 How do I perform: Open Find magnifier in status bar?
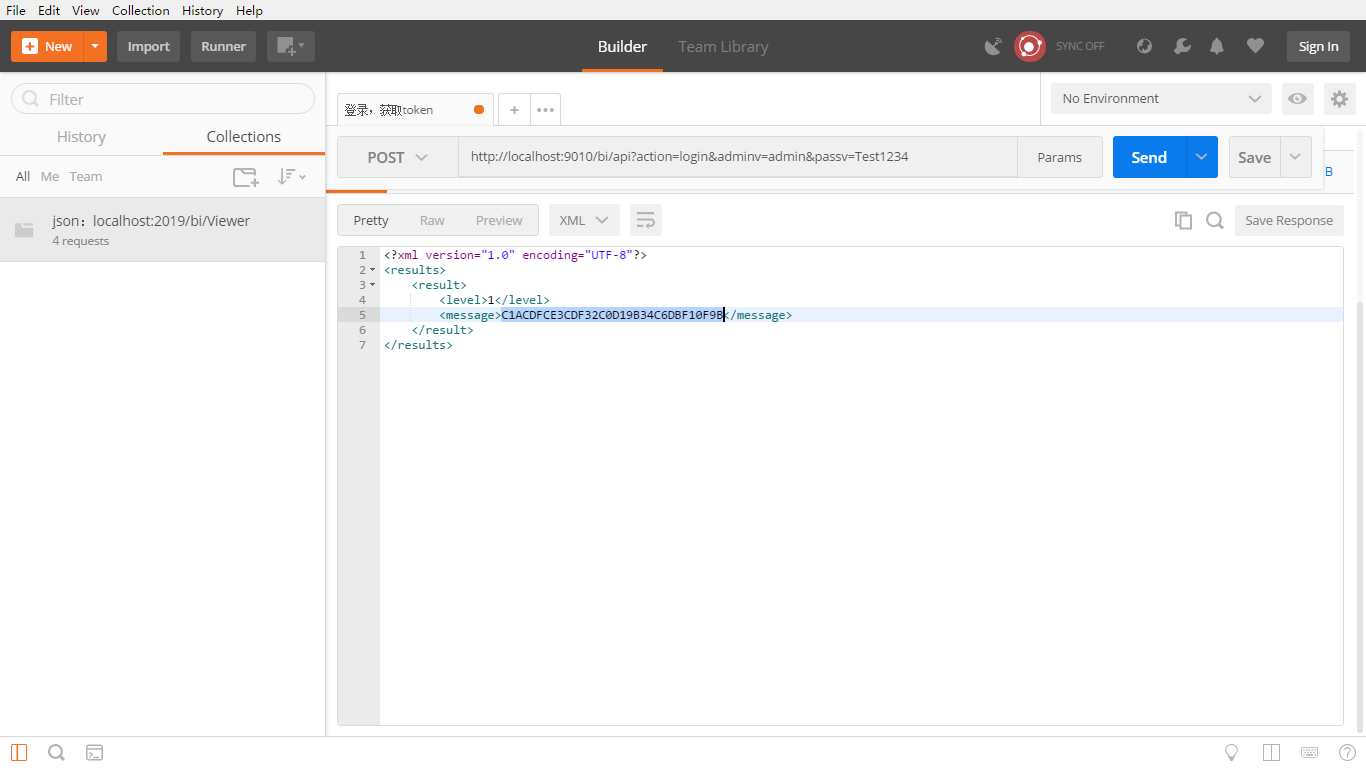click(x=56, y=752)
